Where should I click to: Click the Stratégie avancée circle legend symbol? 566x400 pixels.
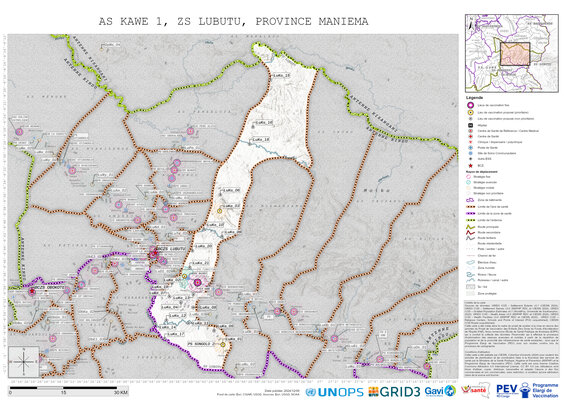[x=469, y=182]
